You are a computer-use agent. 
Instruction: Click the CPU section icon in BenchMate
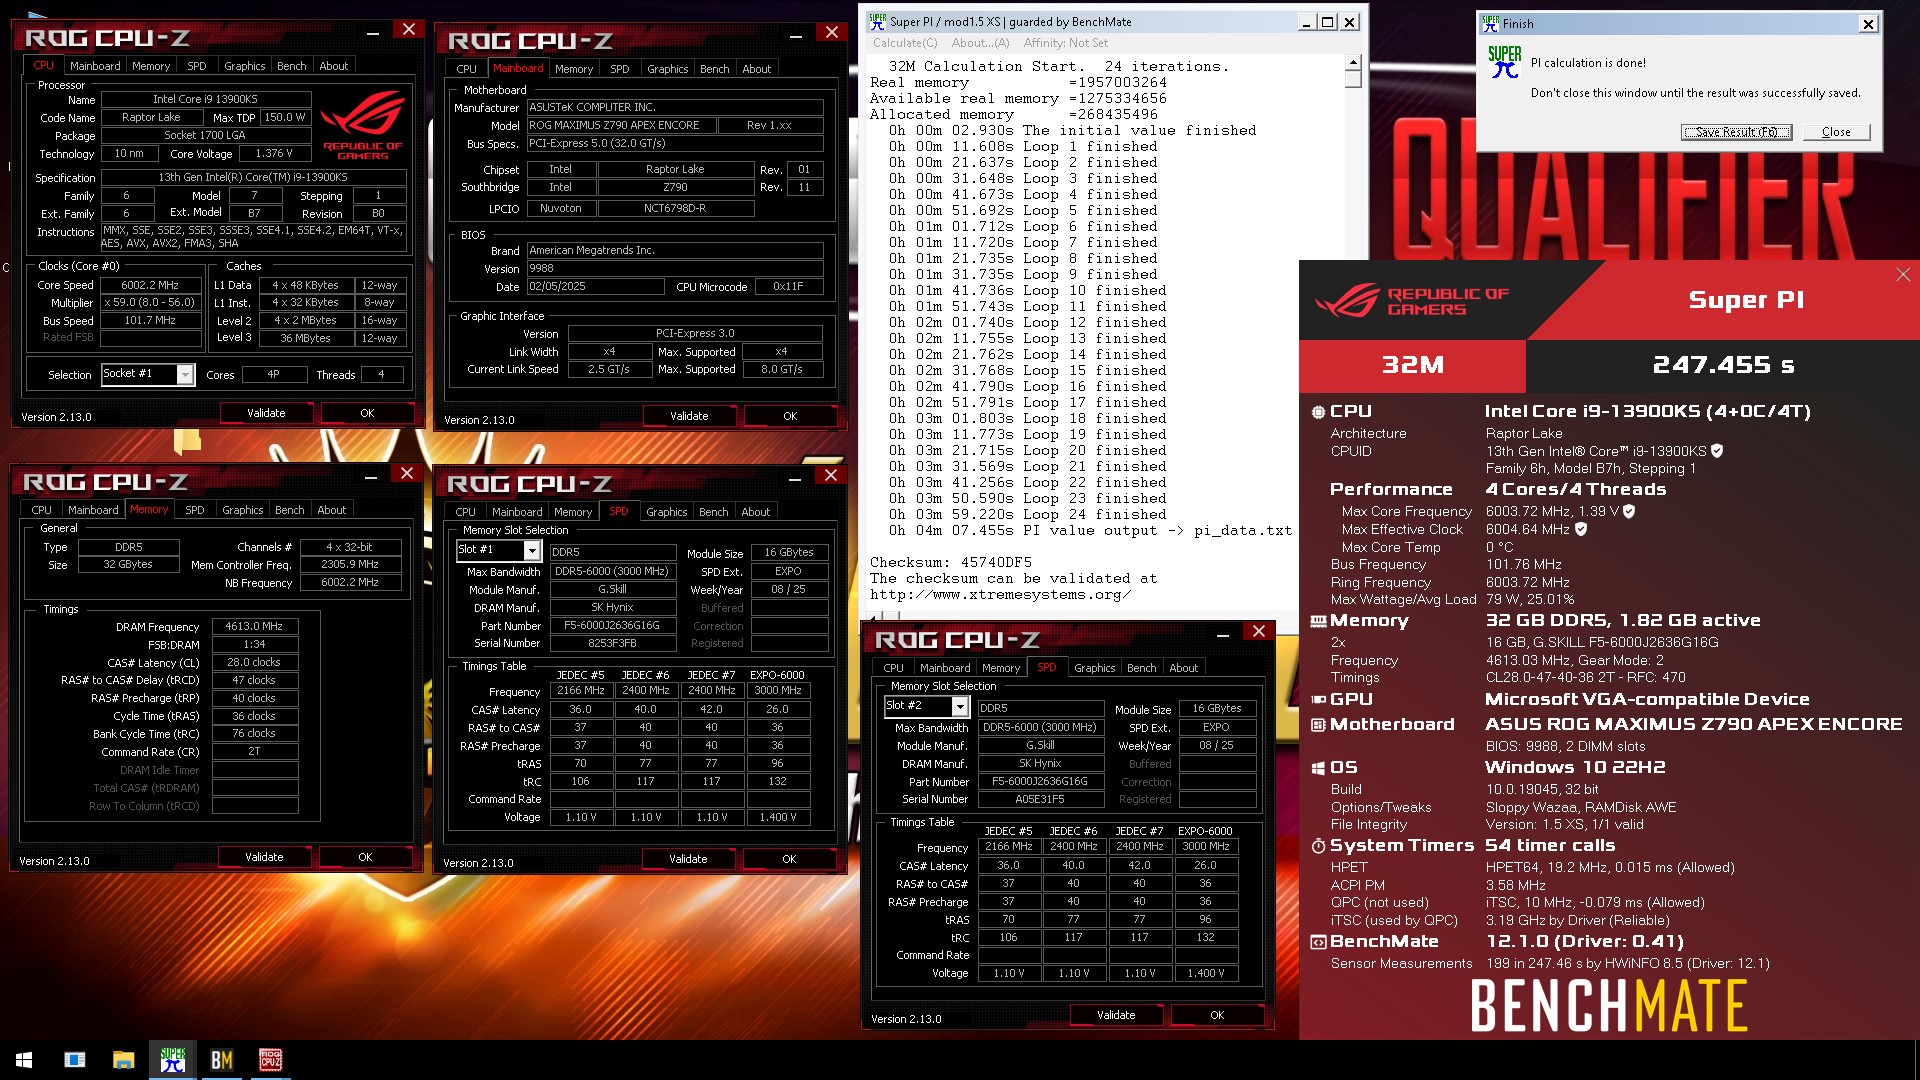tap(1318, 412)
